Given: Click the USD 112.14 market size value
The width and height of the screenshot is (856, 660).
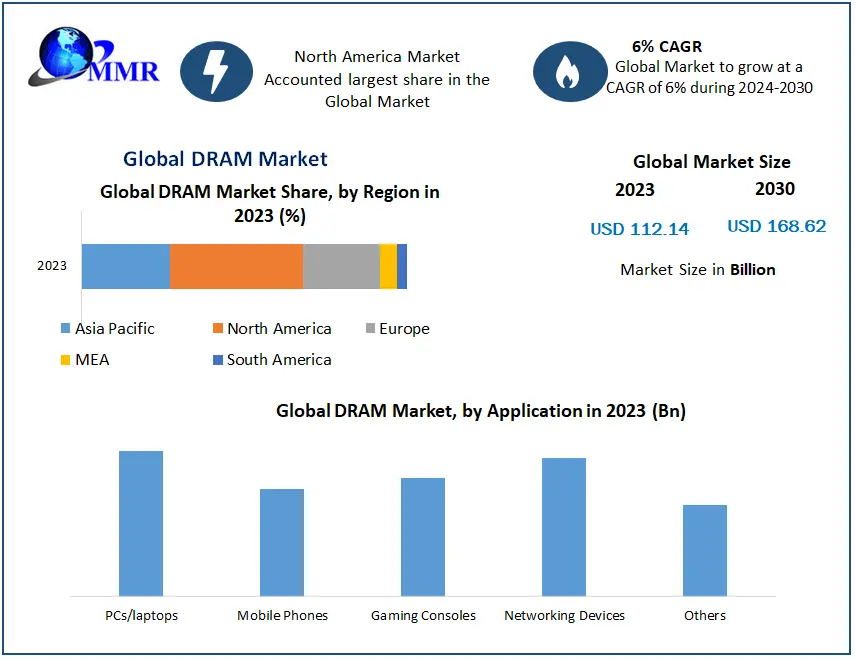Looking at the screenshot, I should click(x=639, y=229).
